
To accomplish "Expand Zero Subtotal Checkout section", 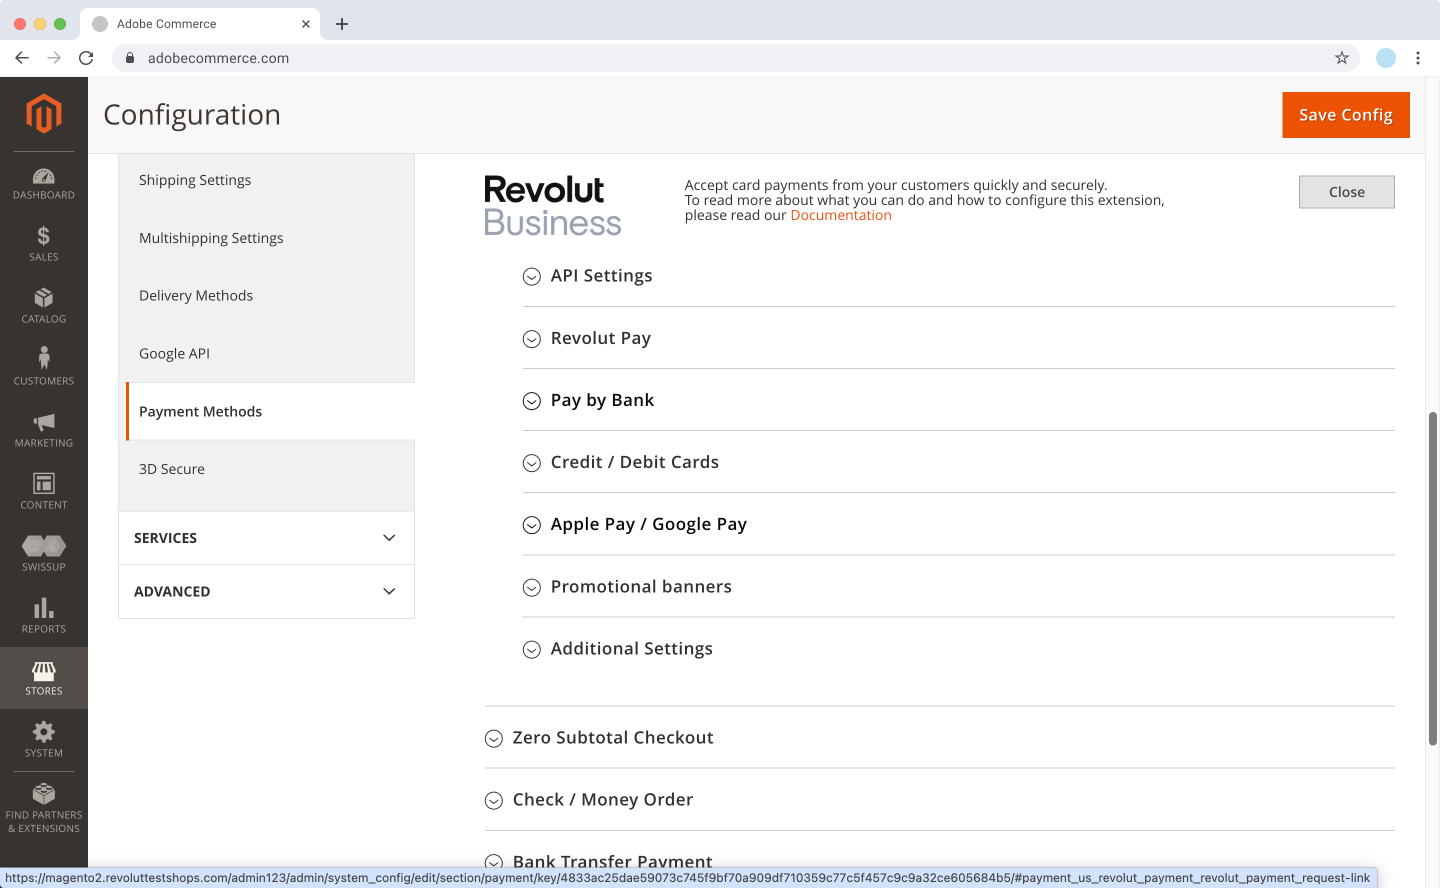I will coord(612,738).
